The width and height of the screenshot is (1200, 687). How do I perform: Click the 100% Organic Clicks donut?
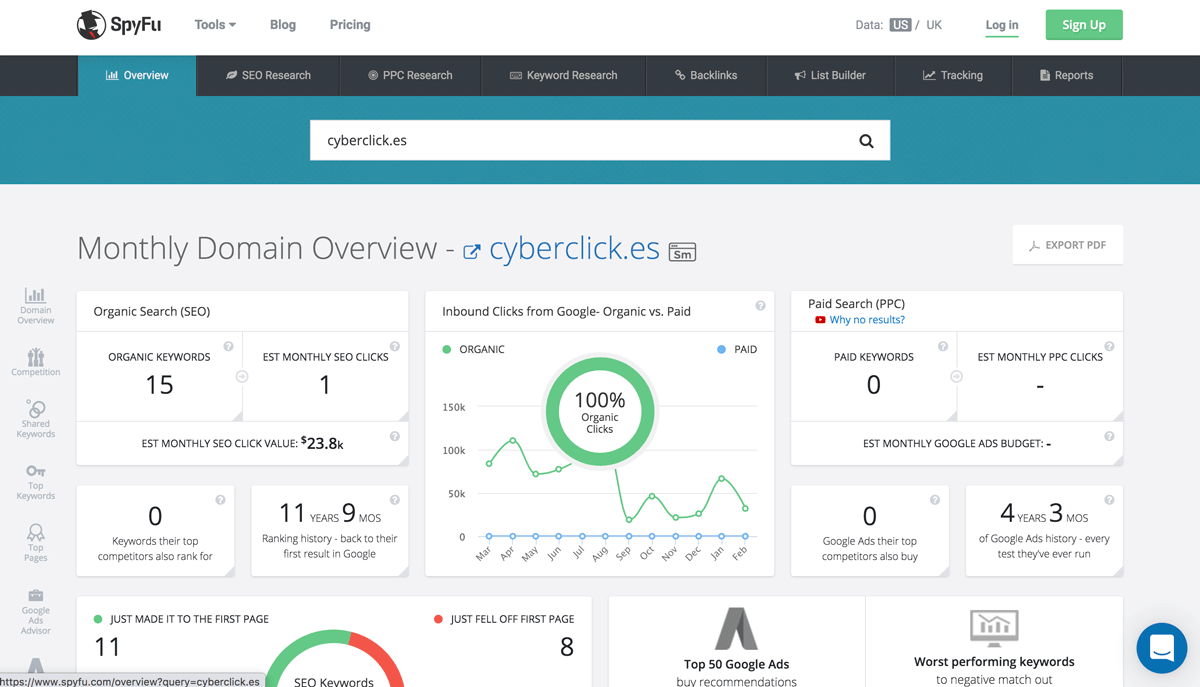point(600,411)
